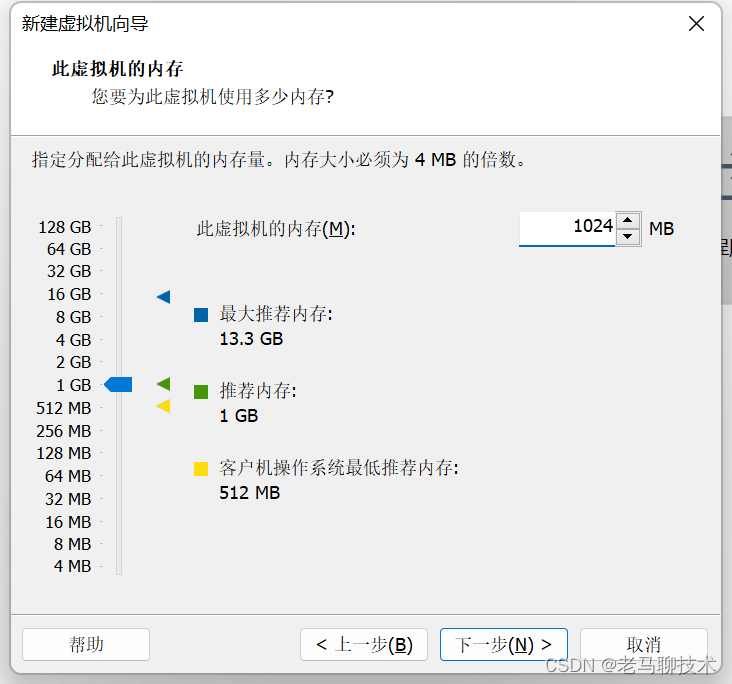Select the 4 MB mark on the memory scale
This screenshot has height=684, width=732.
tap(72, 566)
